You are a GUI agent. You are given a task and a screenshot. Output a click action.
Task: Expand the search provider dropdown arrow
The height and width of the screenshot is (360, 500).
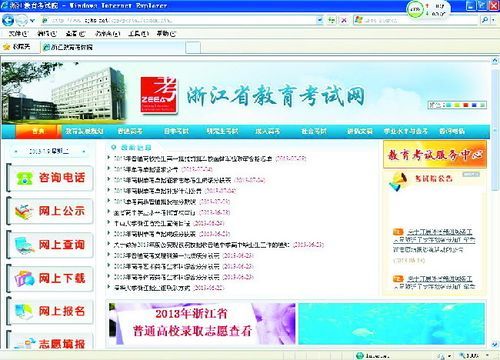point(494,20)
